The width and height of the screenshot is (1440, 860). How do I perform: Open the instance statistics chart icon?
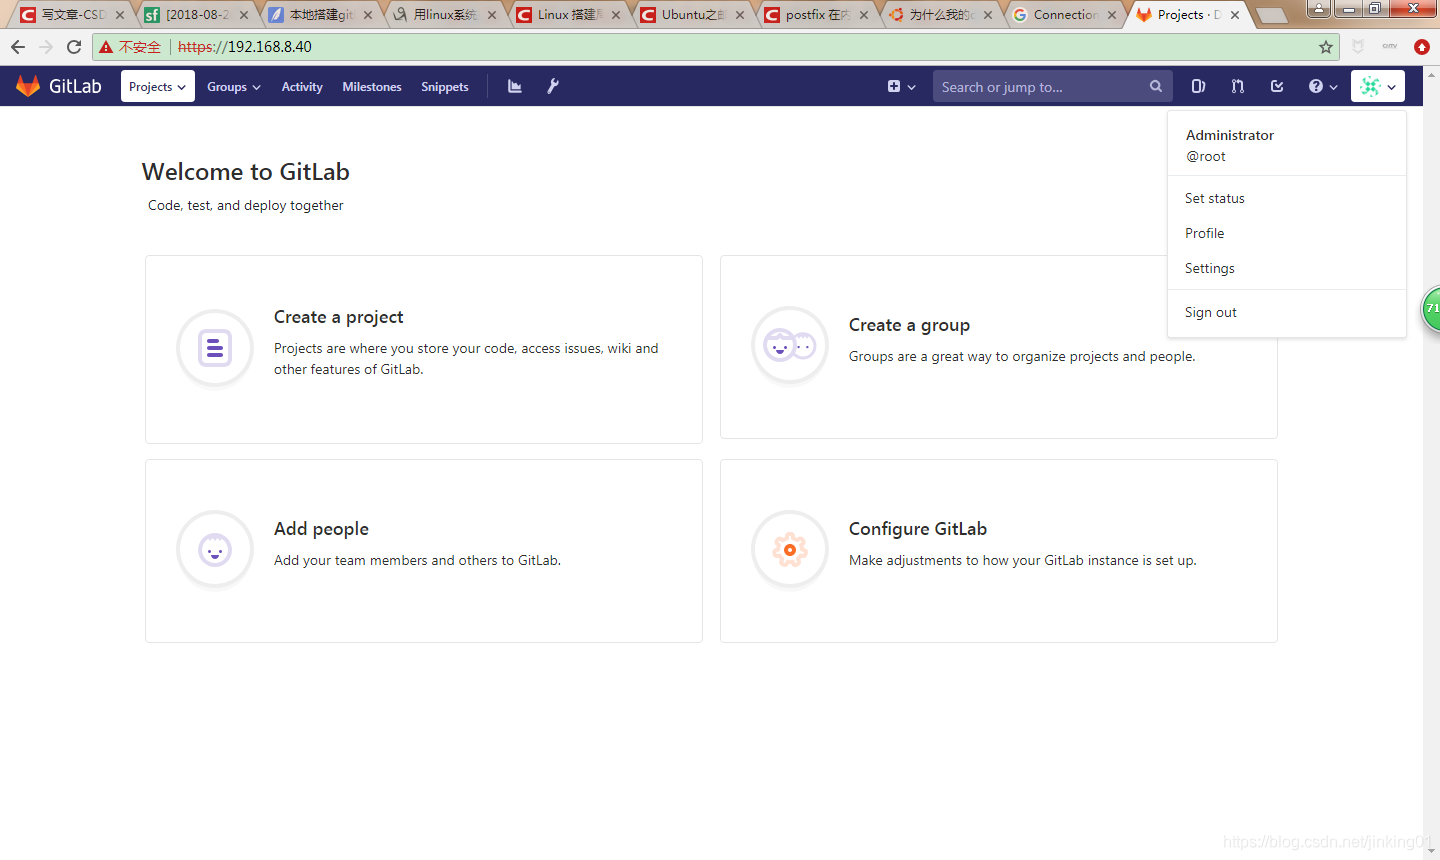pos(515,87)
